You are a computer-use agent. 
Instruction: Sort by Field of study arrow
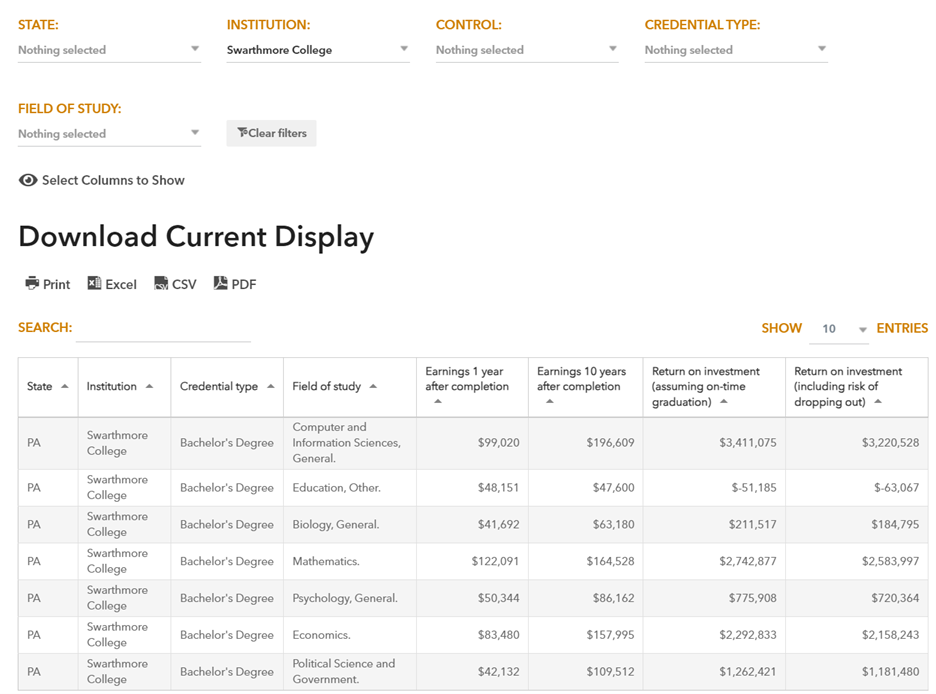pos(373,386)
